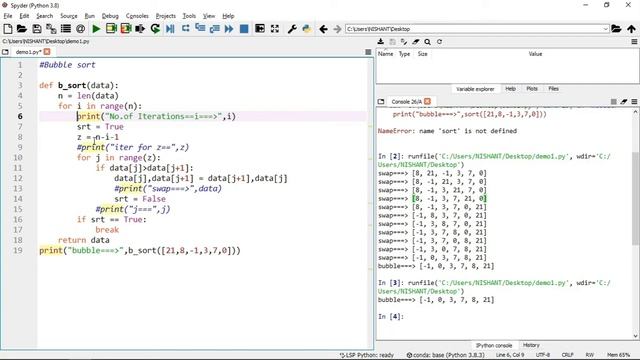Screen dimensions: 640x360
Task: Open PYTHONPATH manager icon
Action: [x=307, y=29]
